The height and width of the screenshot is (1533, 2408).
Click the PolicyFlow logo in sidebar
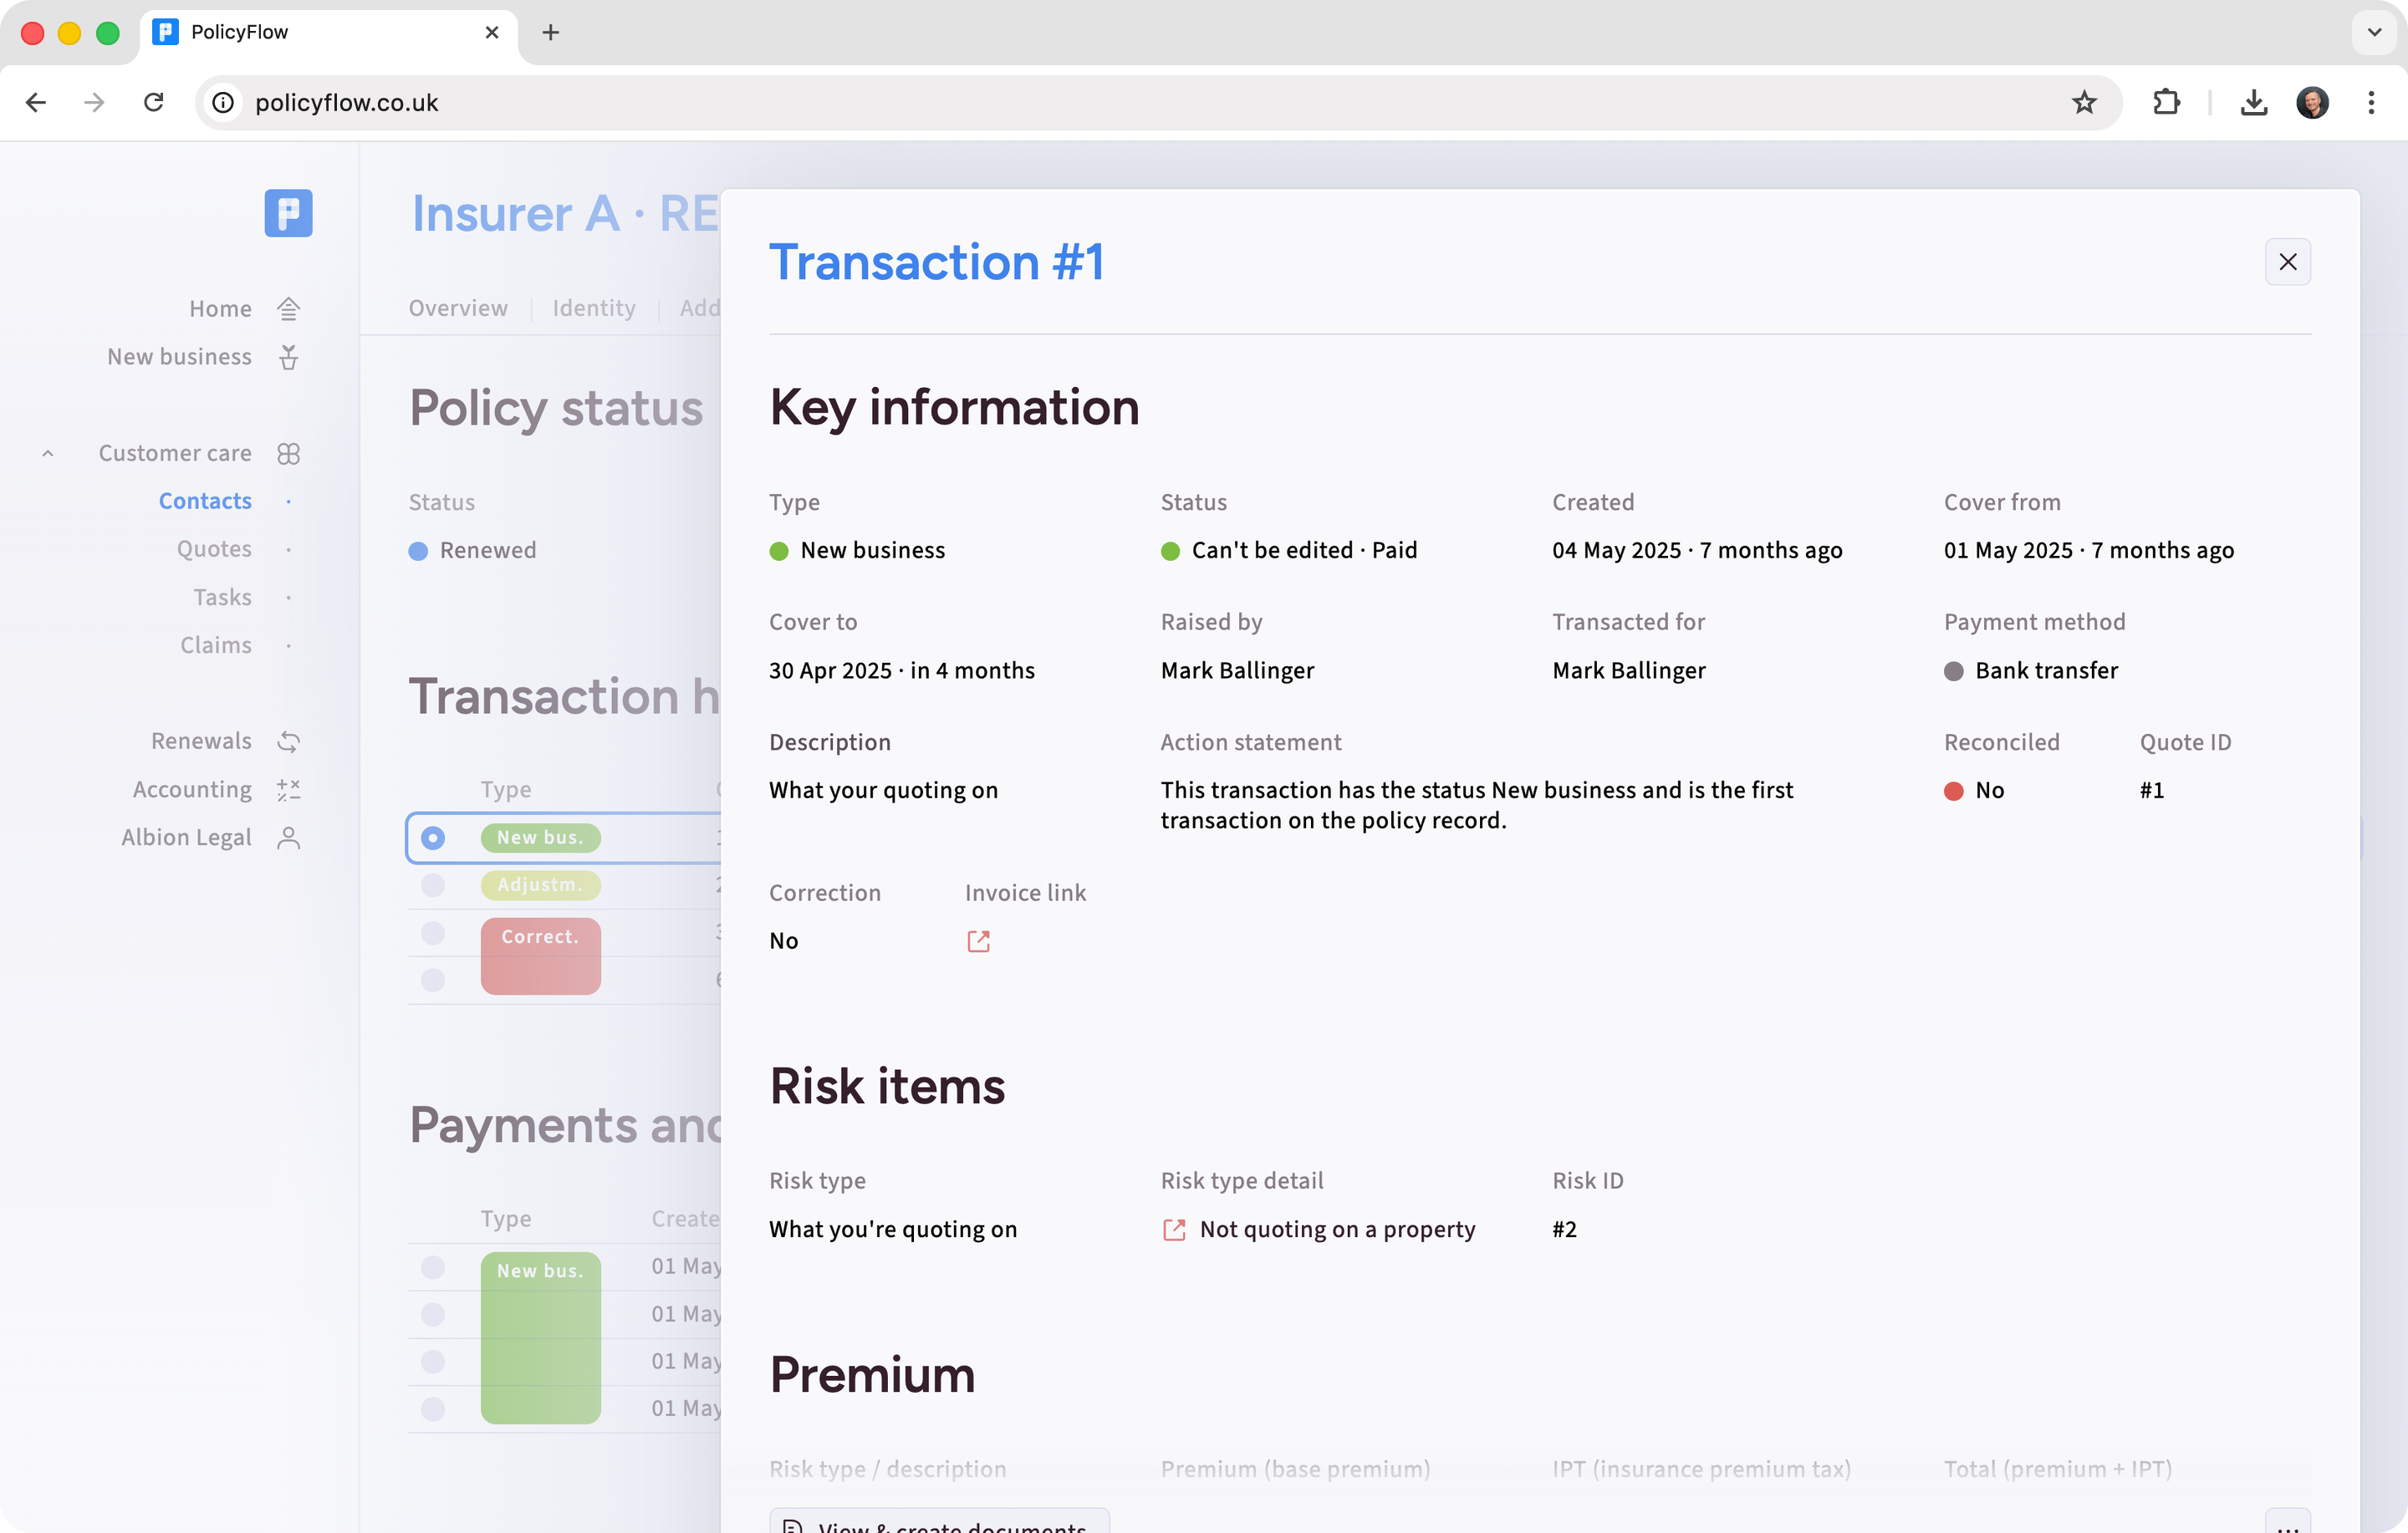pyautogui.click(x=288, y=213)
